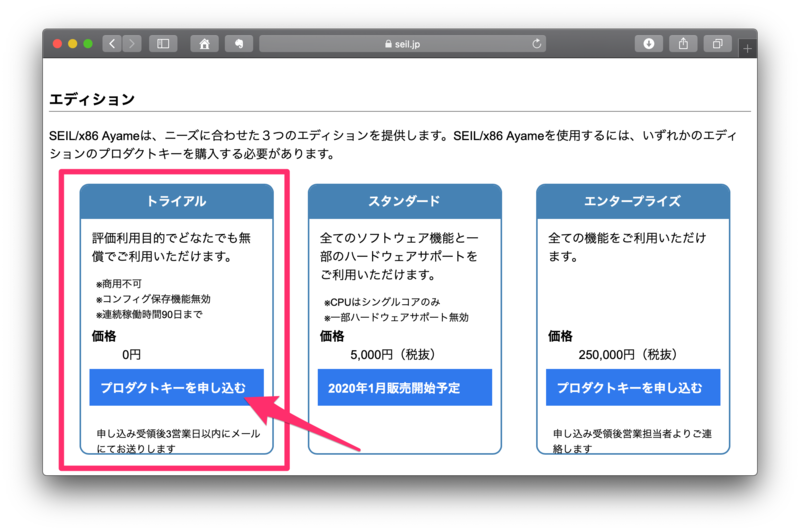Open a new tab with plus button
Screen dimensions: 800x532
point(747,49)
